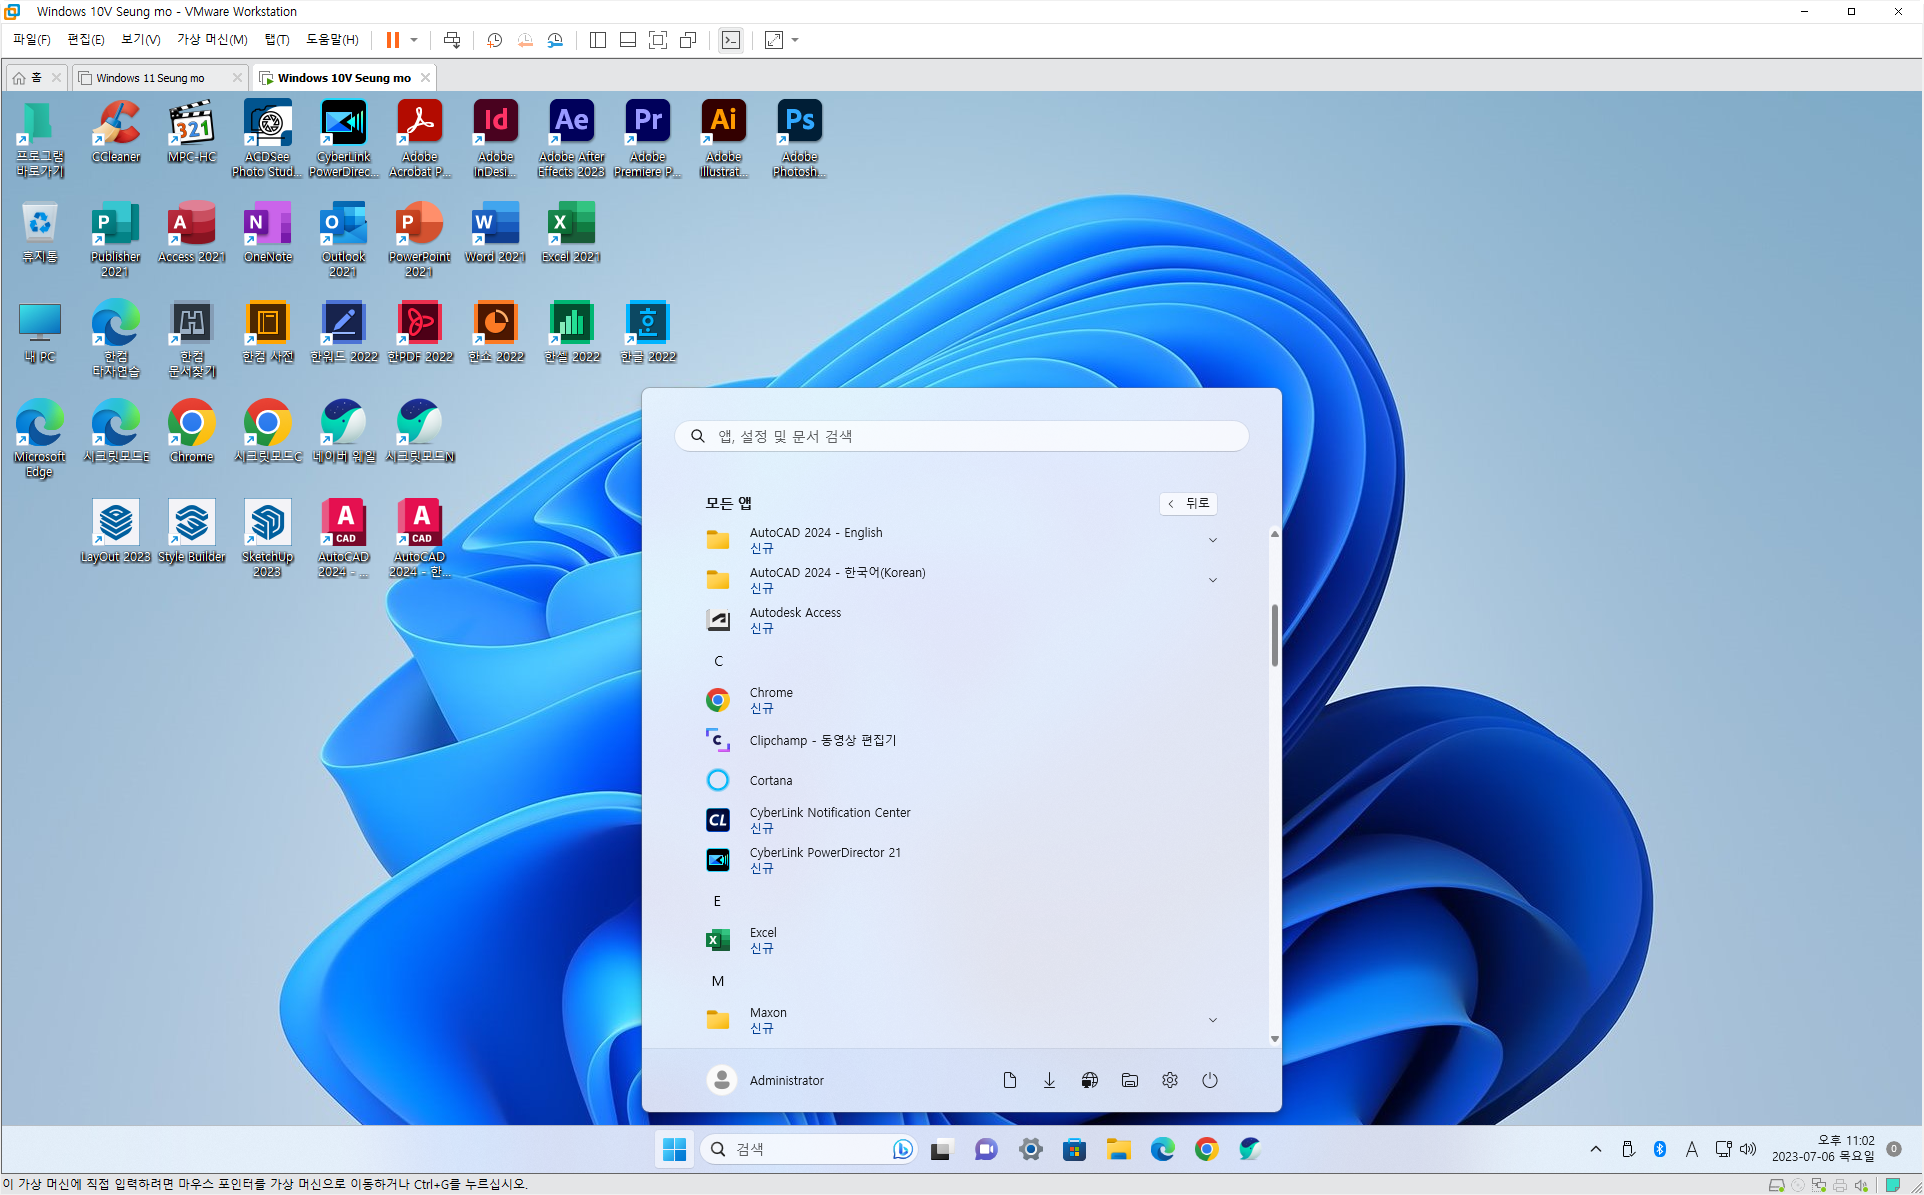Open Settings gear in Start menu footer
Image resolution: width=1924 pixels, height=1195 pixels.
pos(1169,1080)
